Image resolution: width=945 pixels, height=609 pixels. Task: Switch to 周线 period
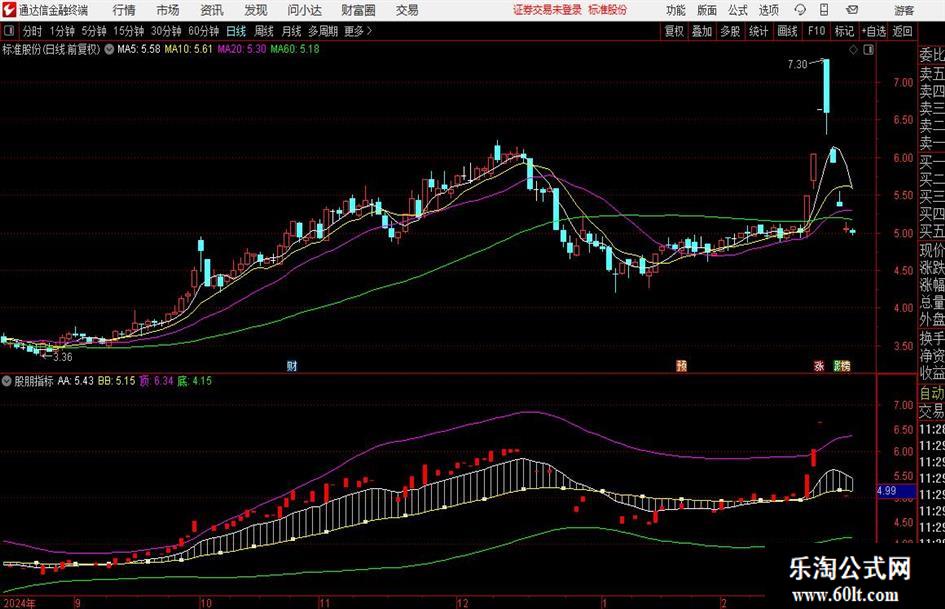pos(263,31)
